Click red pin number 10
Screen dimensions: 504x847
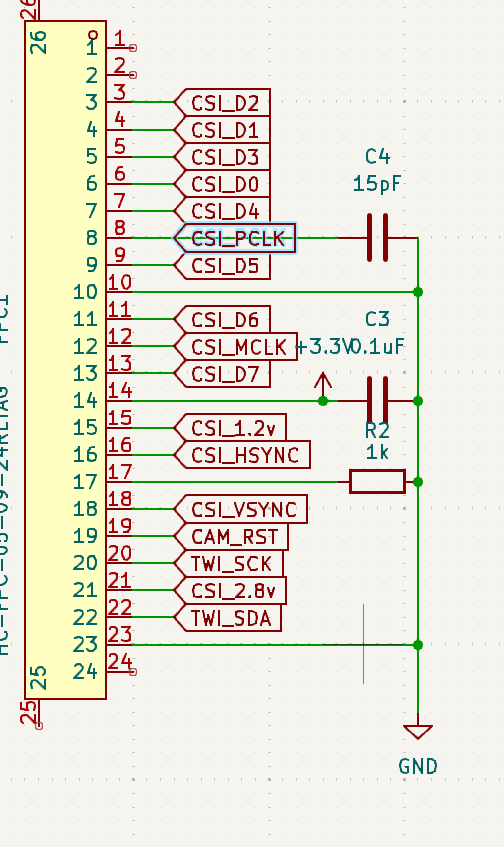click(119, 282)
